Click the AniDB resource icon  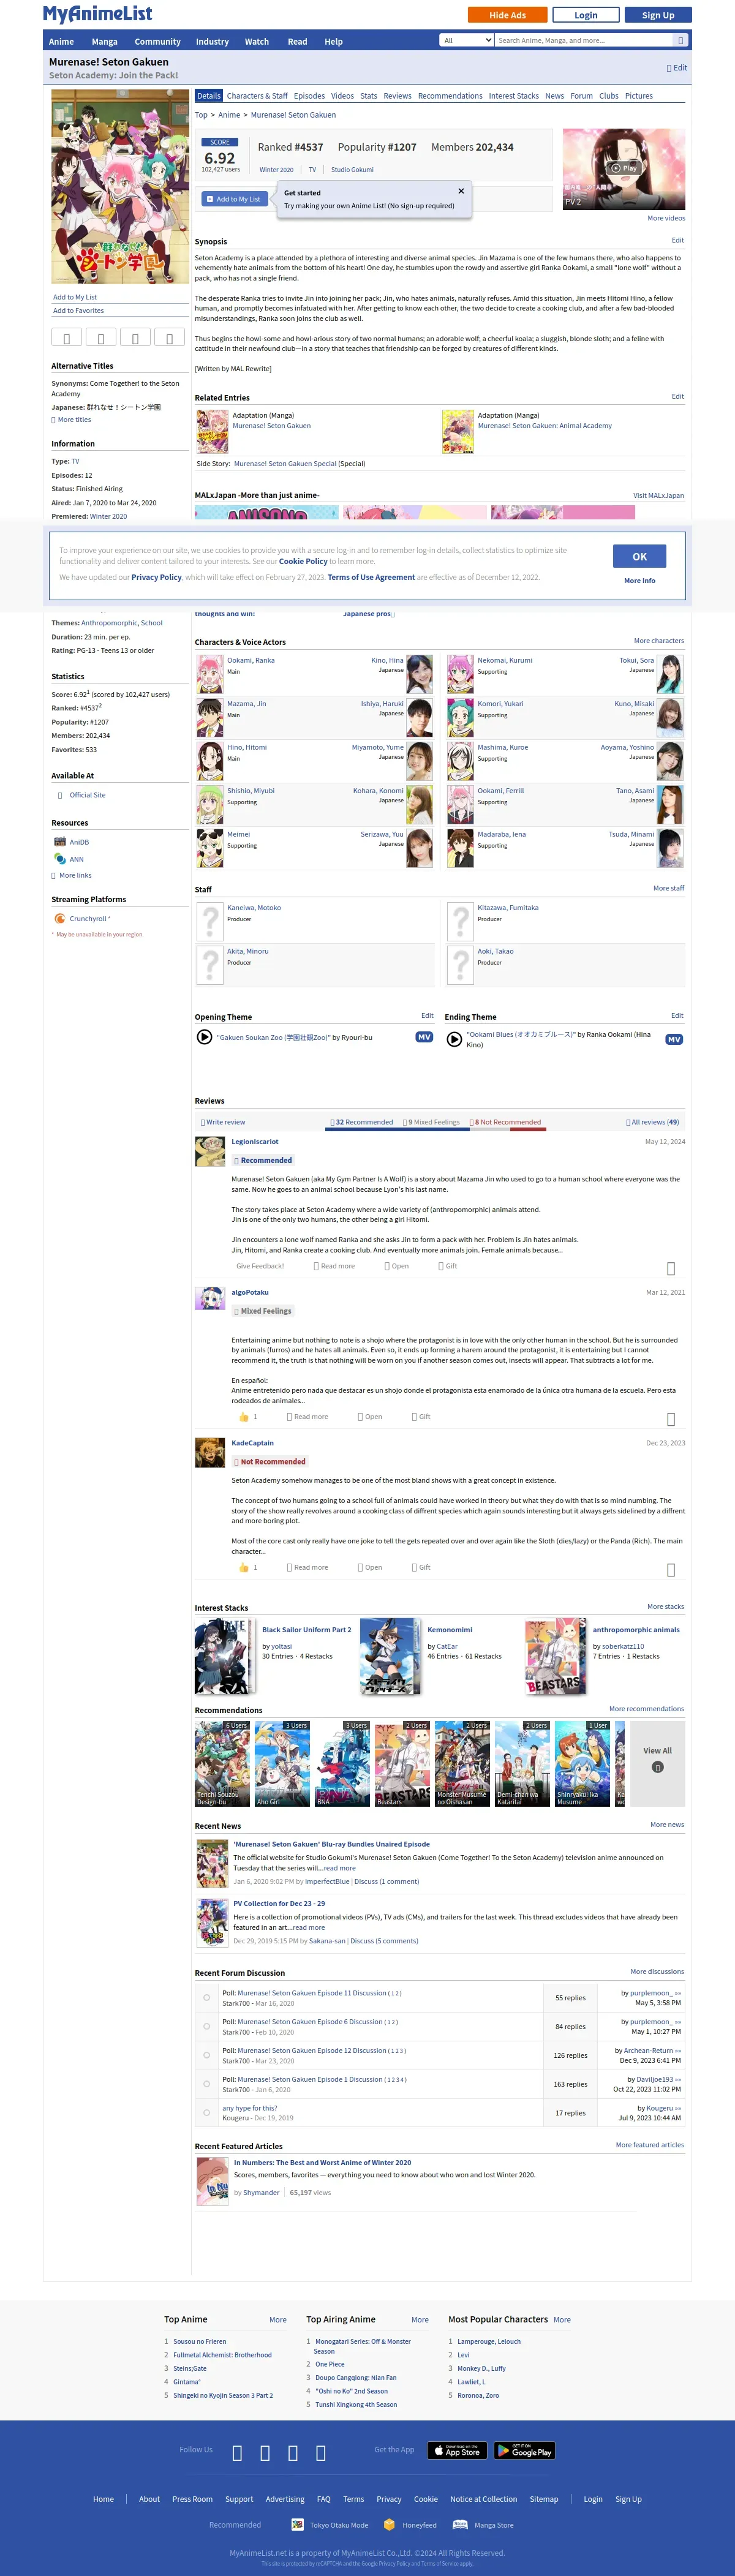pyautogui.click(x=60, y=842)
